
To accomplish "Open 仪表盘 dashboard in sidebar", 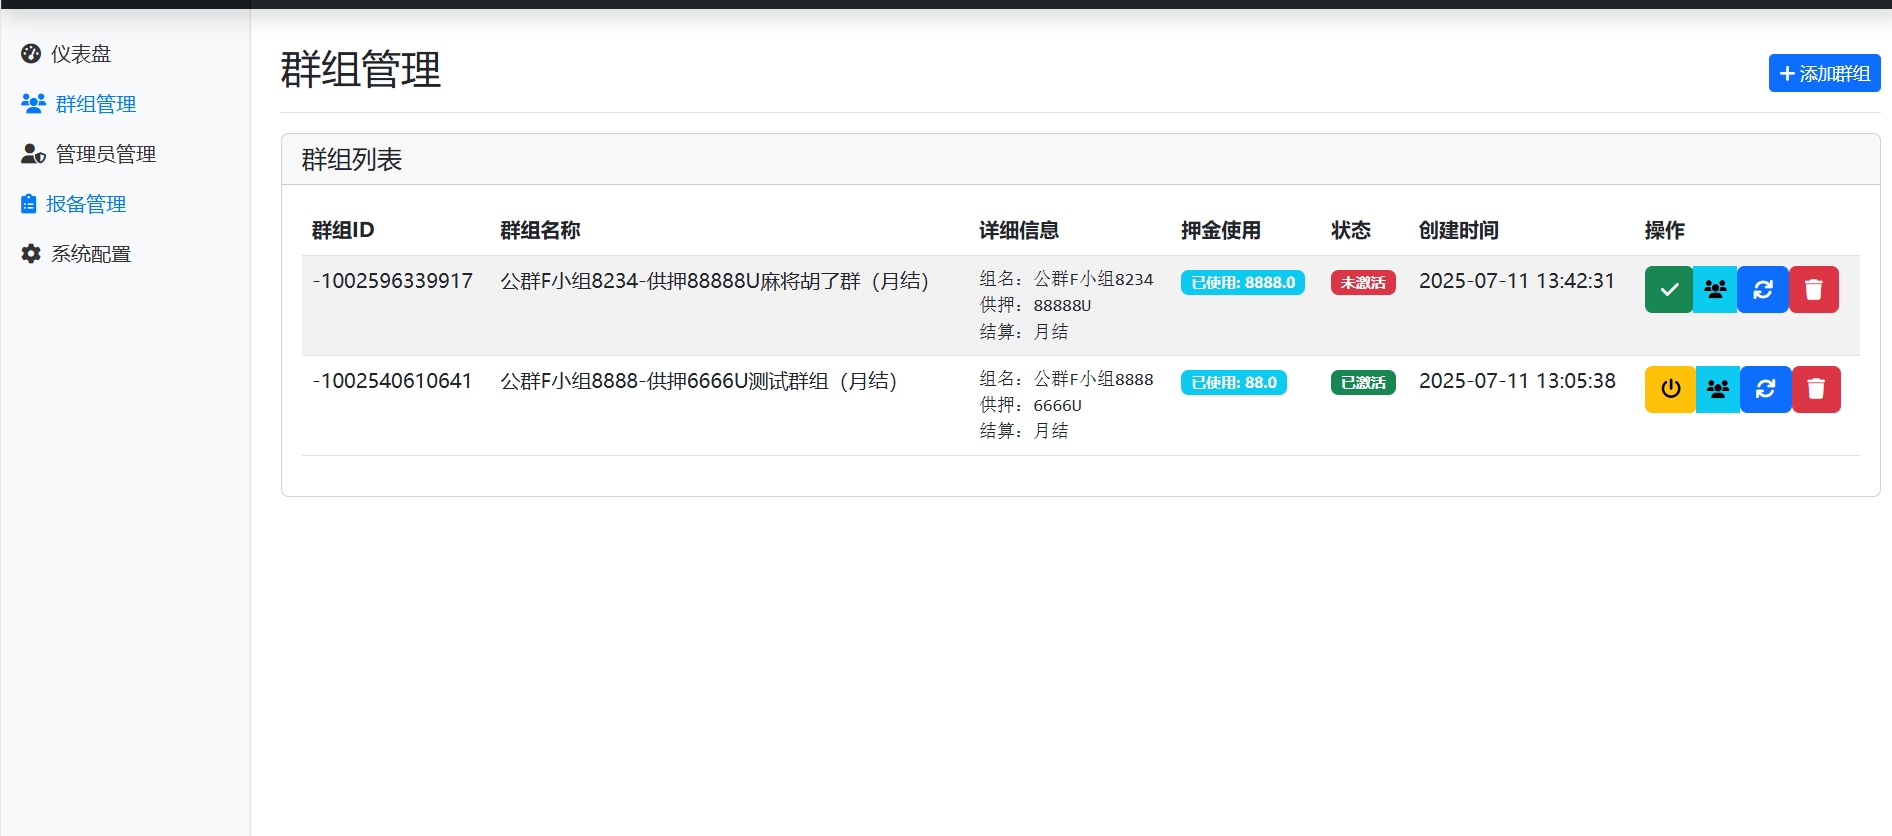I will (80, 54).
